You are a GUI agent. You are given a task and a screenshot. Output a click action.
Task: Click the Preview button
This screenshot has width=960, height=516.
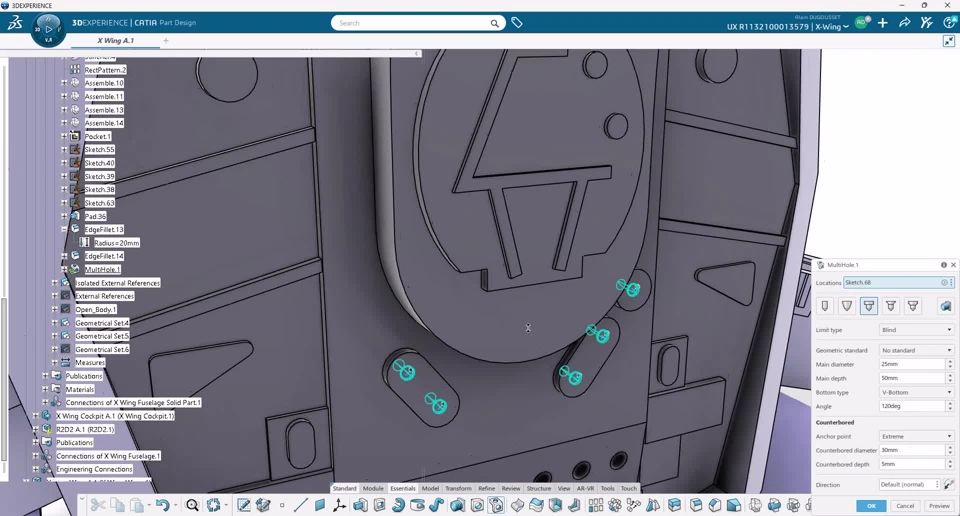[939, 506]
